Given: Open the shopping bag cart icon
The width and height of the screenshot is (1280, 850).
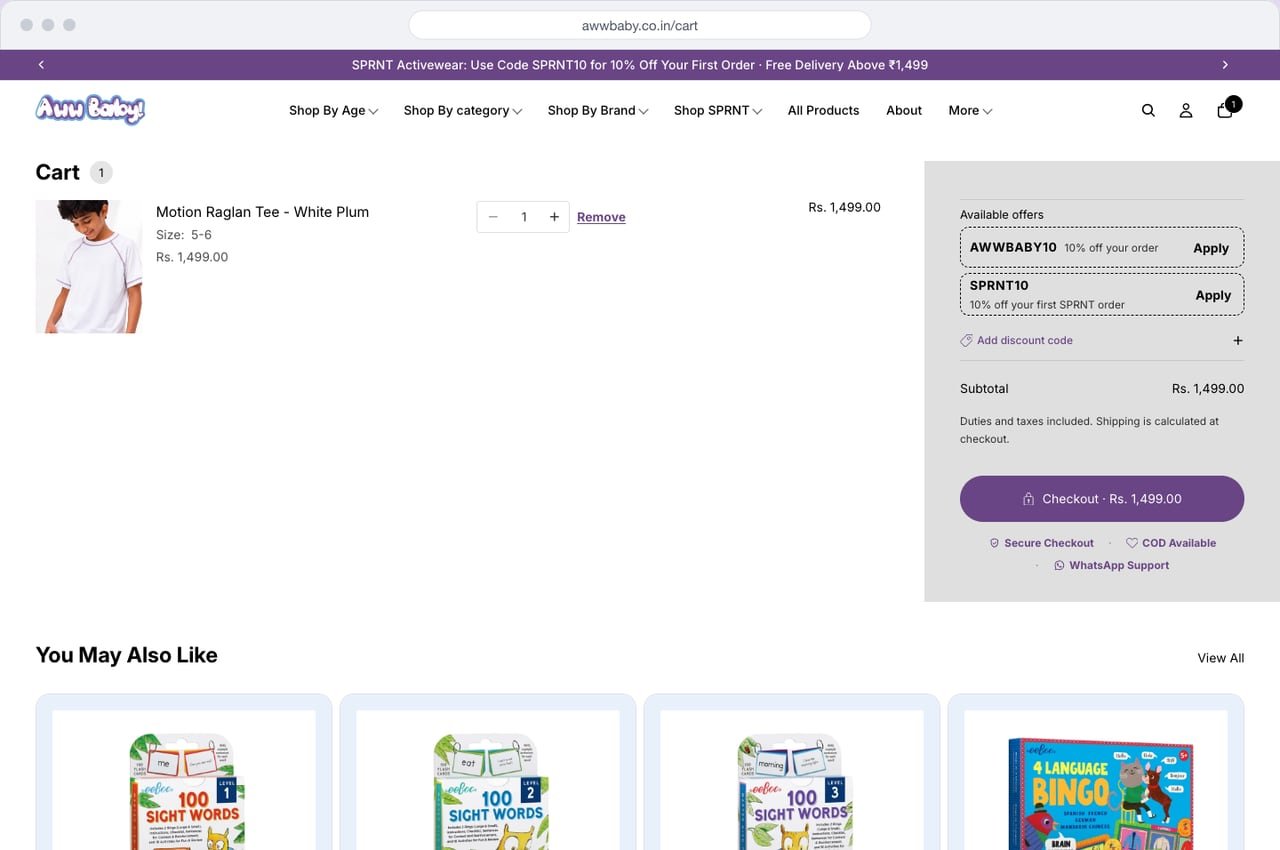Looking at the screenshot, I should (1225, 110).
